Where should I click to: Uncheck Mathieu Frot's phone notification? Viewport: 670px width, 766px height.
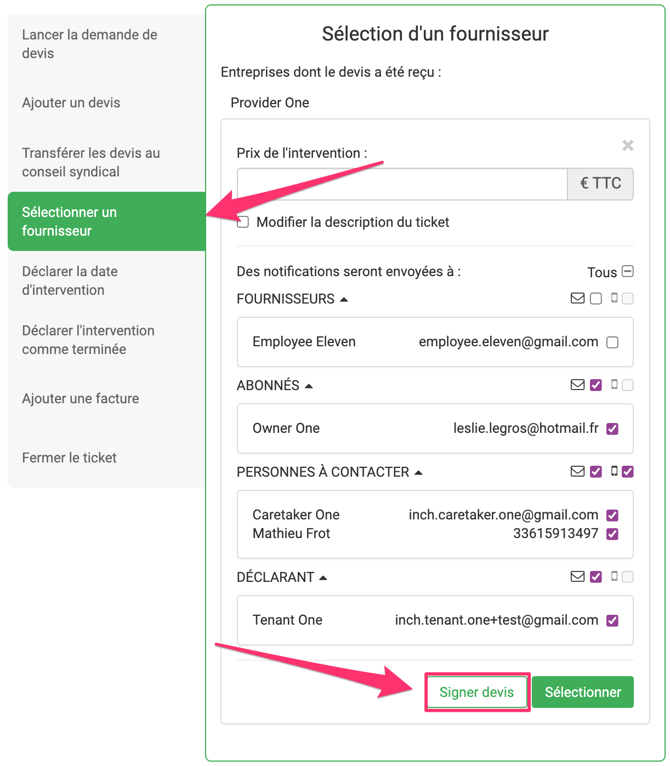[x=612, y=534]
